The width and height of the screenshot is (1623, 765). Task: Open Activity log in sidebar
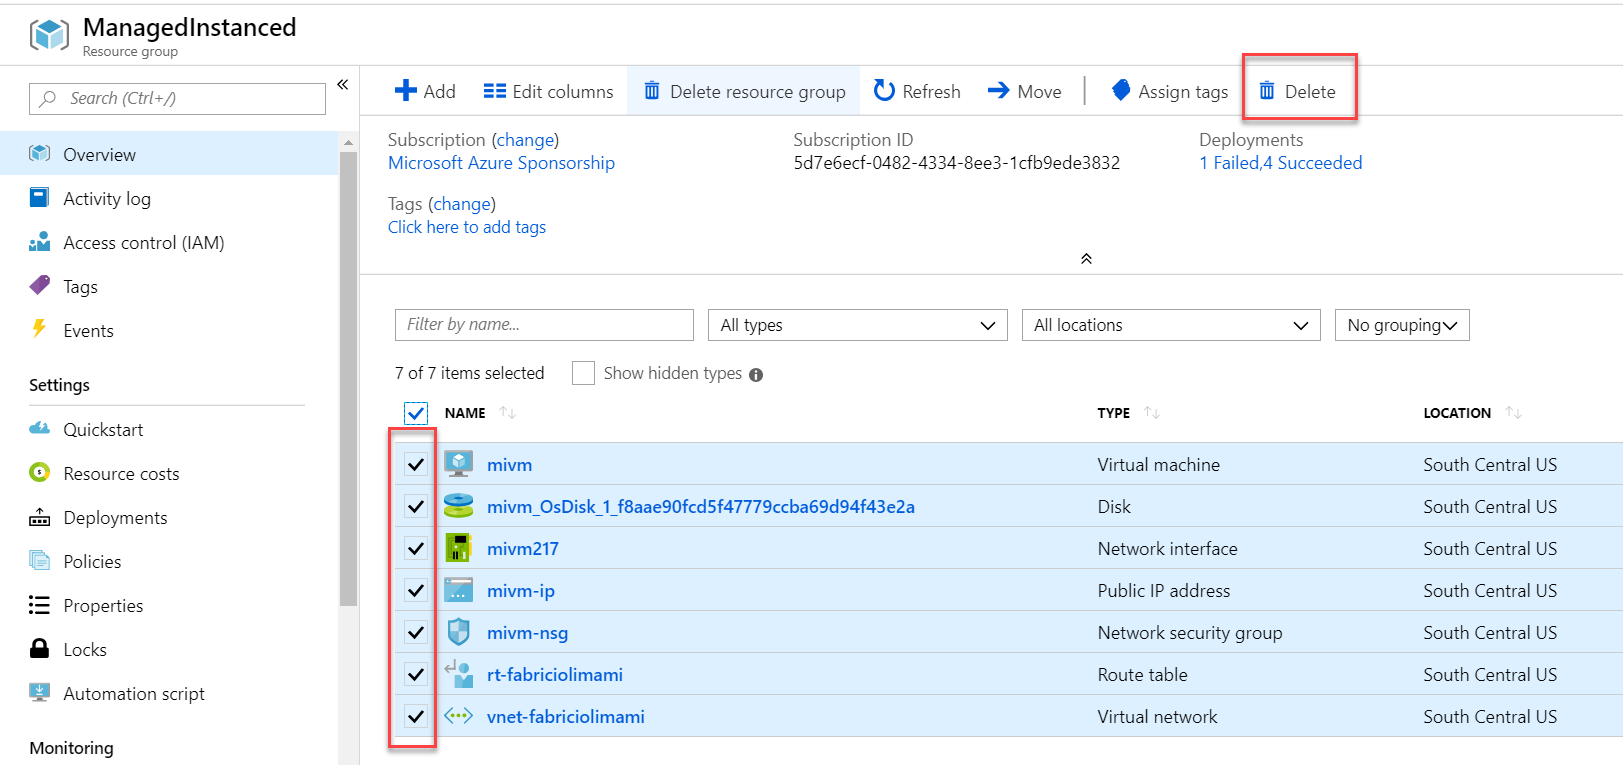pos(106,199)
